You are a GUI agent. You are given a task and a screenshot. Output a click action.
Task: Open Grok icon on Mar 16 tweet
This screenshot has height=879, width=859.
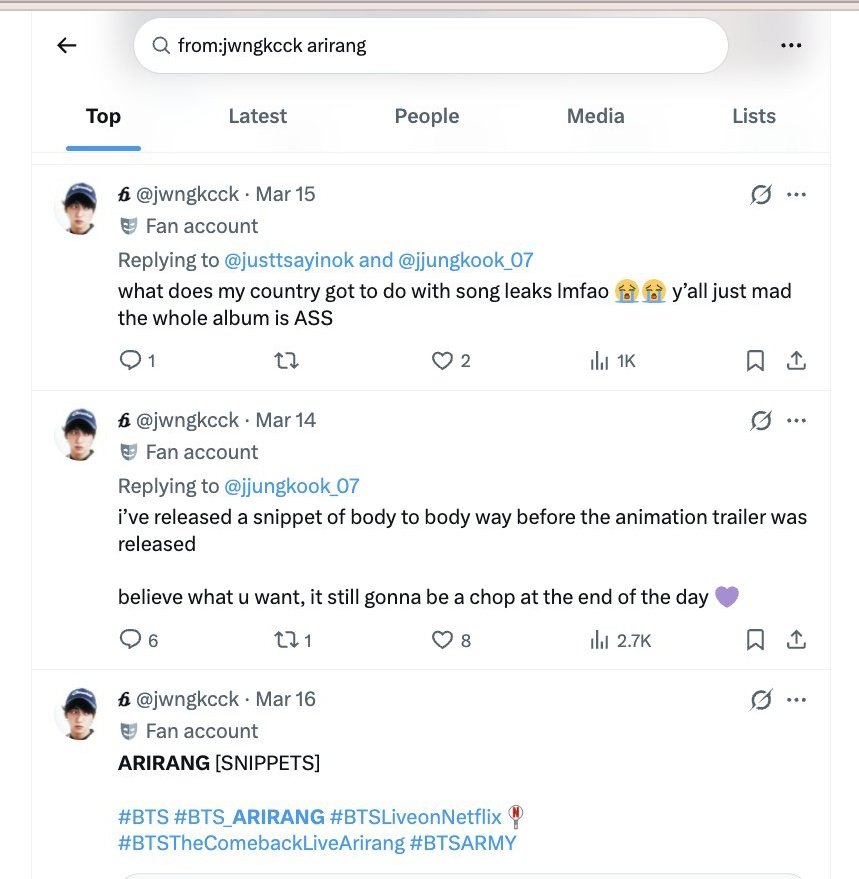(761, 699)
